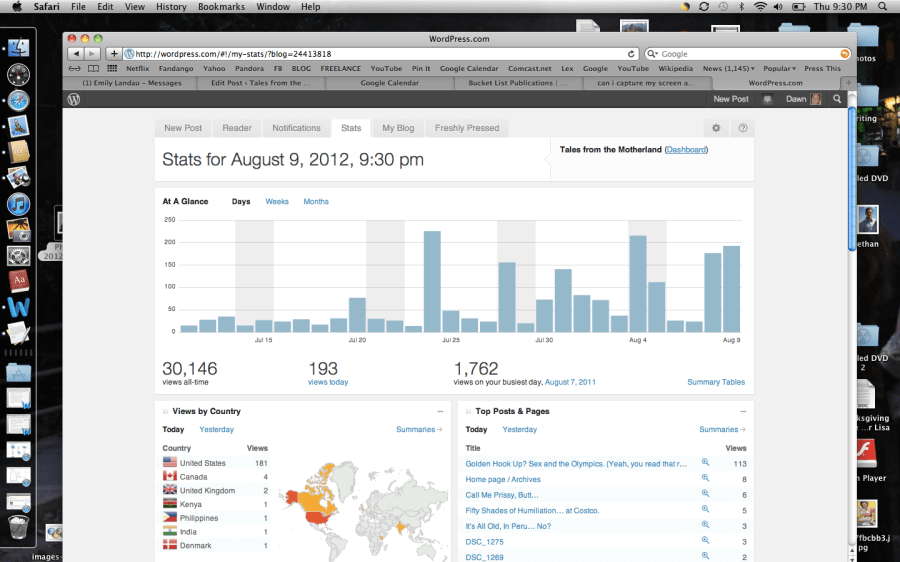This screenshot has width=900, height=562.
Task: Click the help question mark icon
Action: pos(743,128)
